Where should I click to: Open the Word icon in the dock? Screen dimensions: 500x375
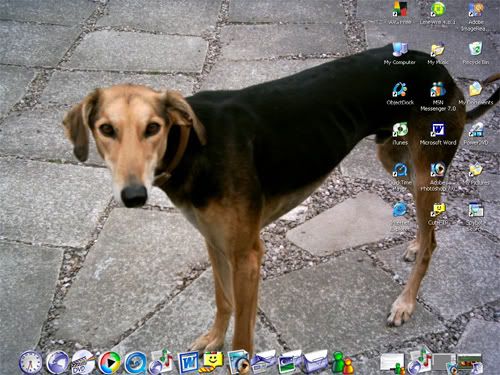pos(188,362)
